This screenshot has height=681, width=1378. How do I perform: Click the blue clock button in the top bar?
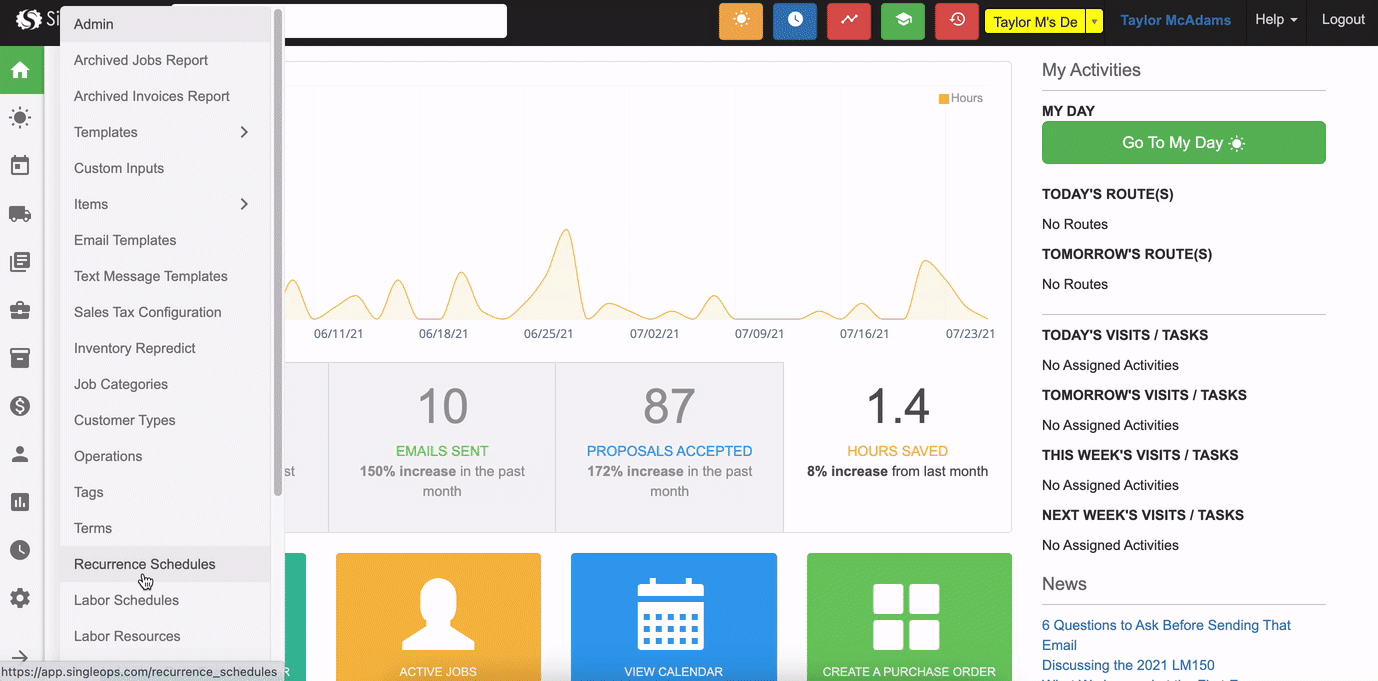point(795,20)
